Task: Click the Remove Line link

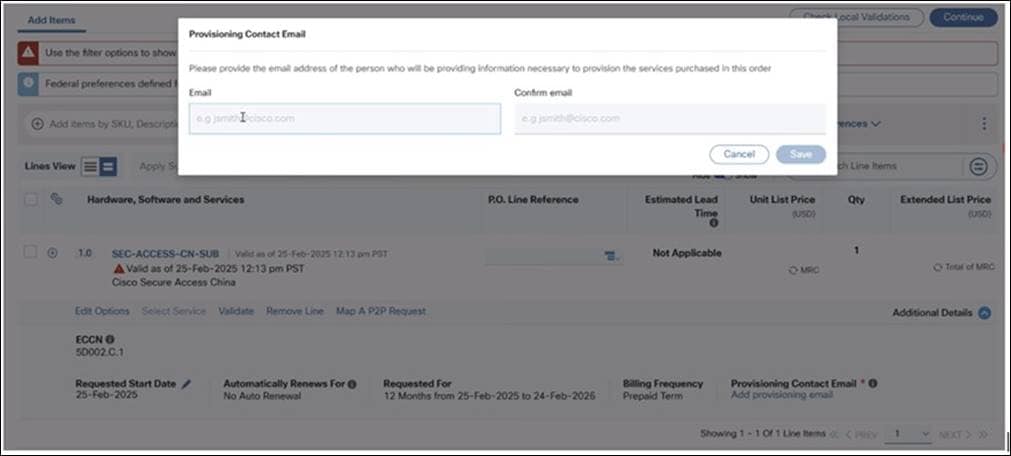Action: pyautogui.click(x=295, y=311)
